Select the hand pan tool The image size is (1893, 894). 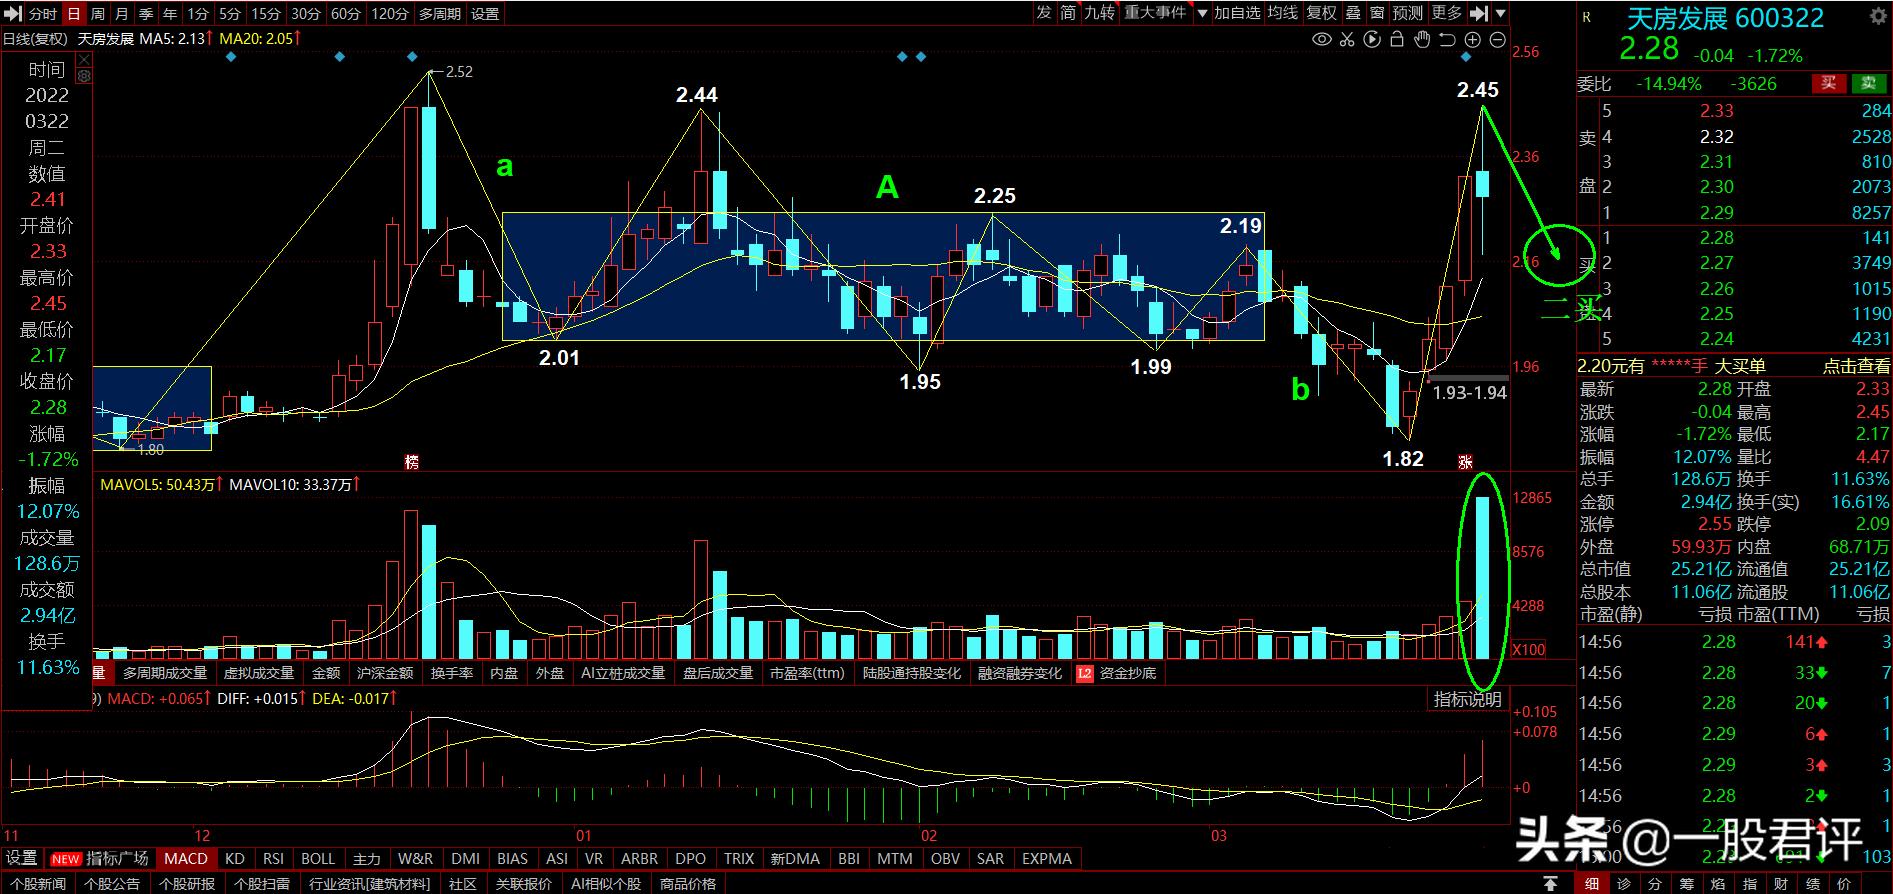[1422, 40]
